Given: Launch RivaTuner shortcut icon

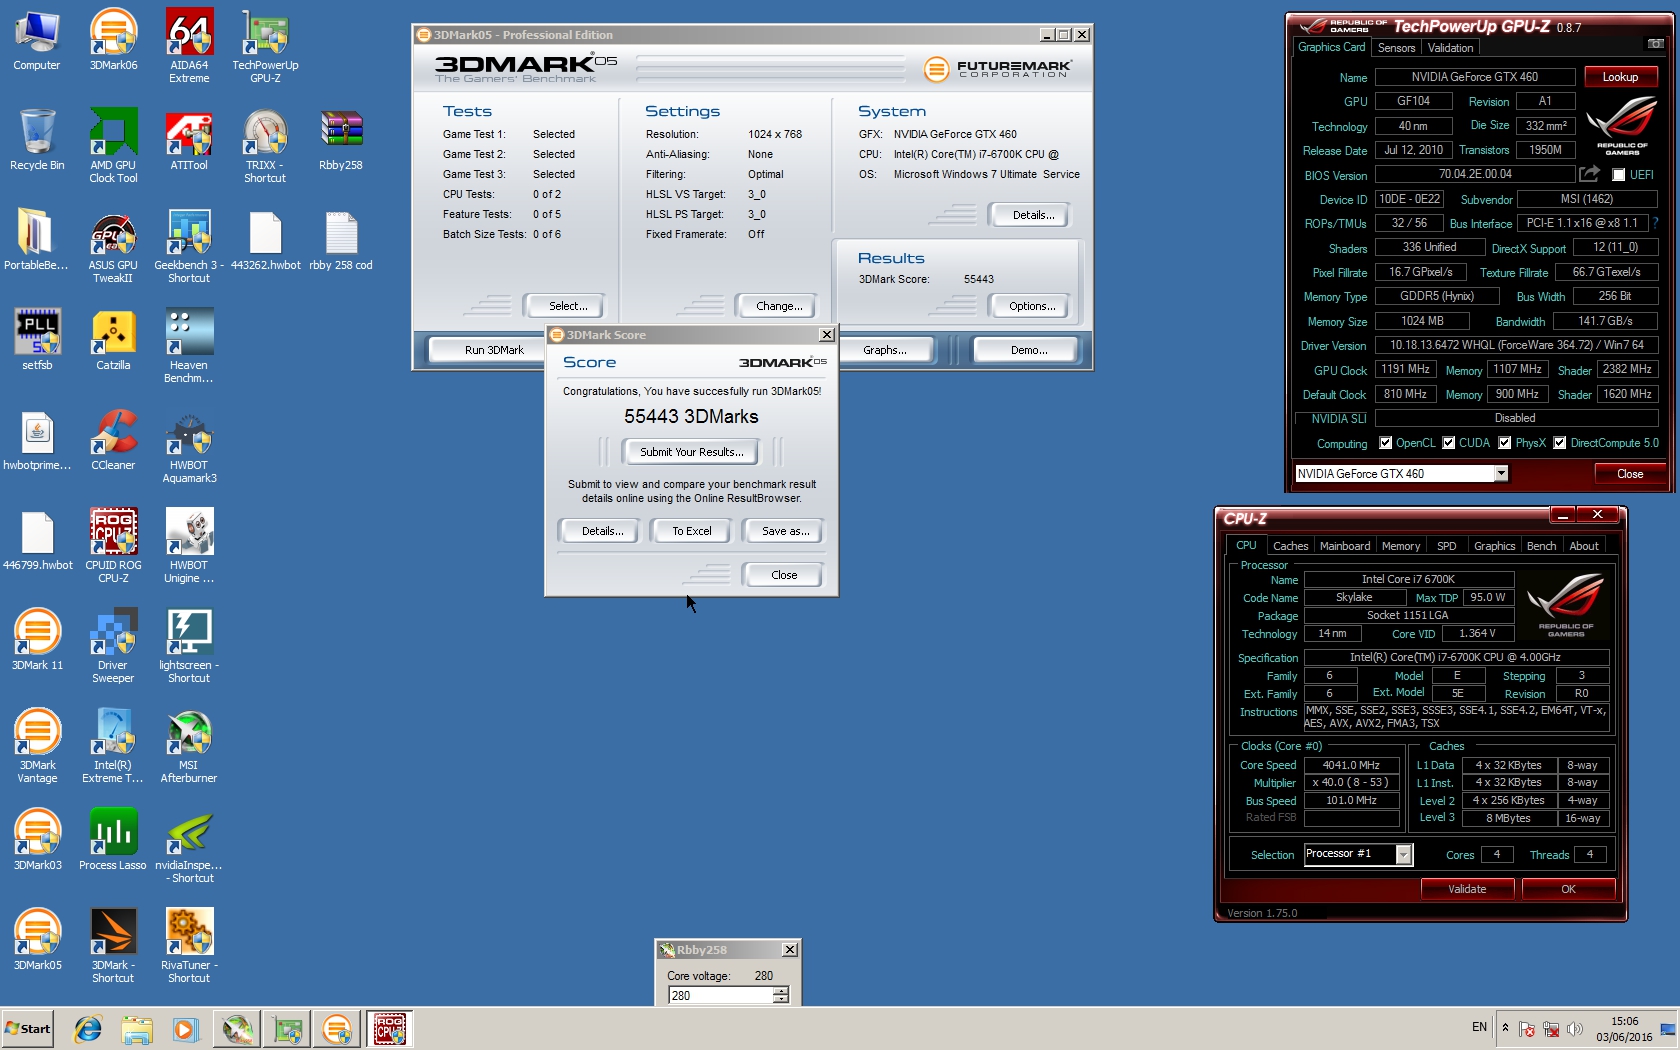Looking at the screenshot, I should (x=189, y=947).
